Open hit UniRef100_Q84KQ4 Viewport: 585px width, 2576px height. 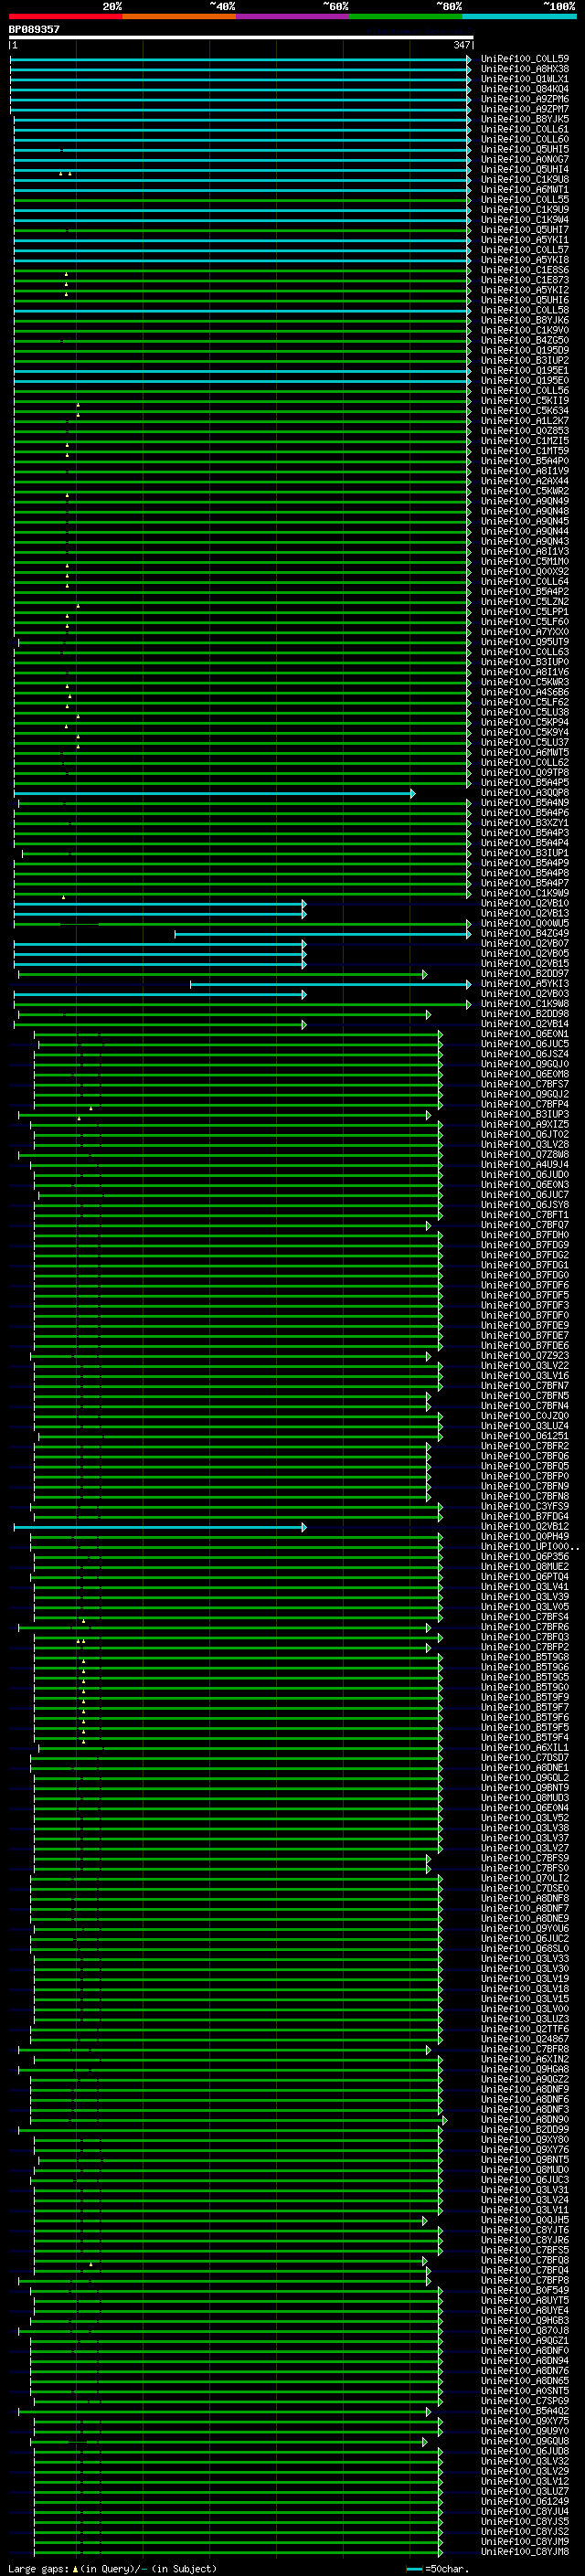click(524, 89)
